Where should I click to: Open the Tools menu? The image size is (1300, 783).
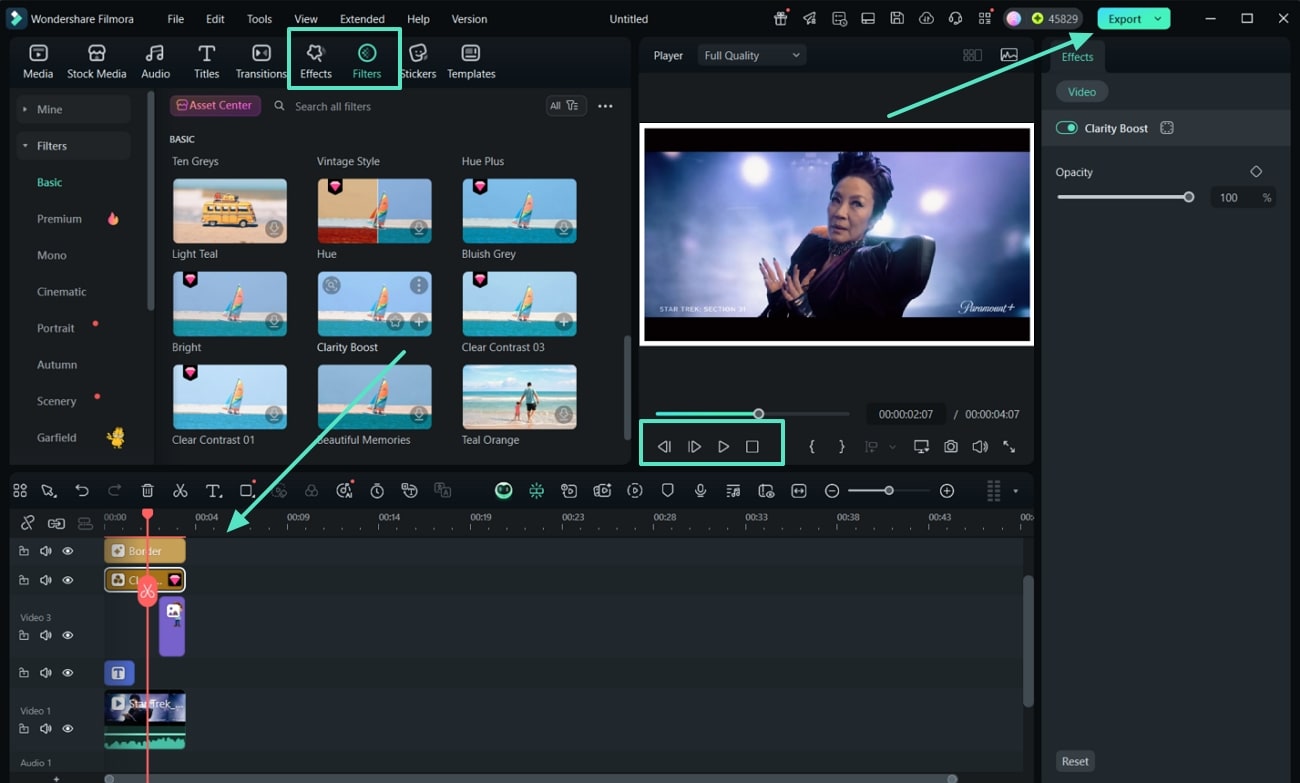259,19
